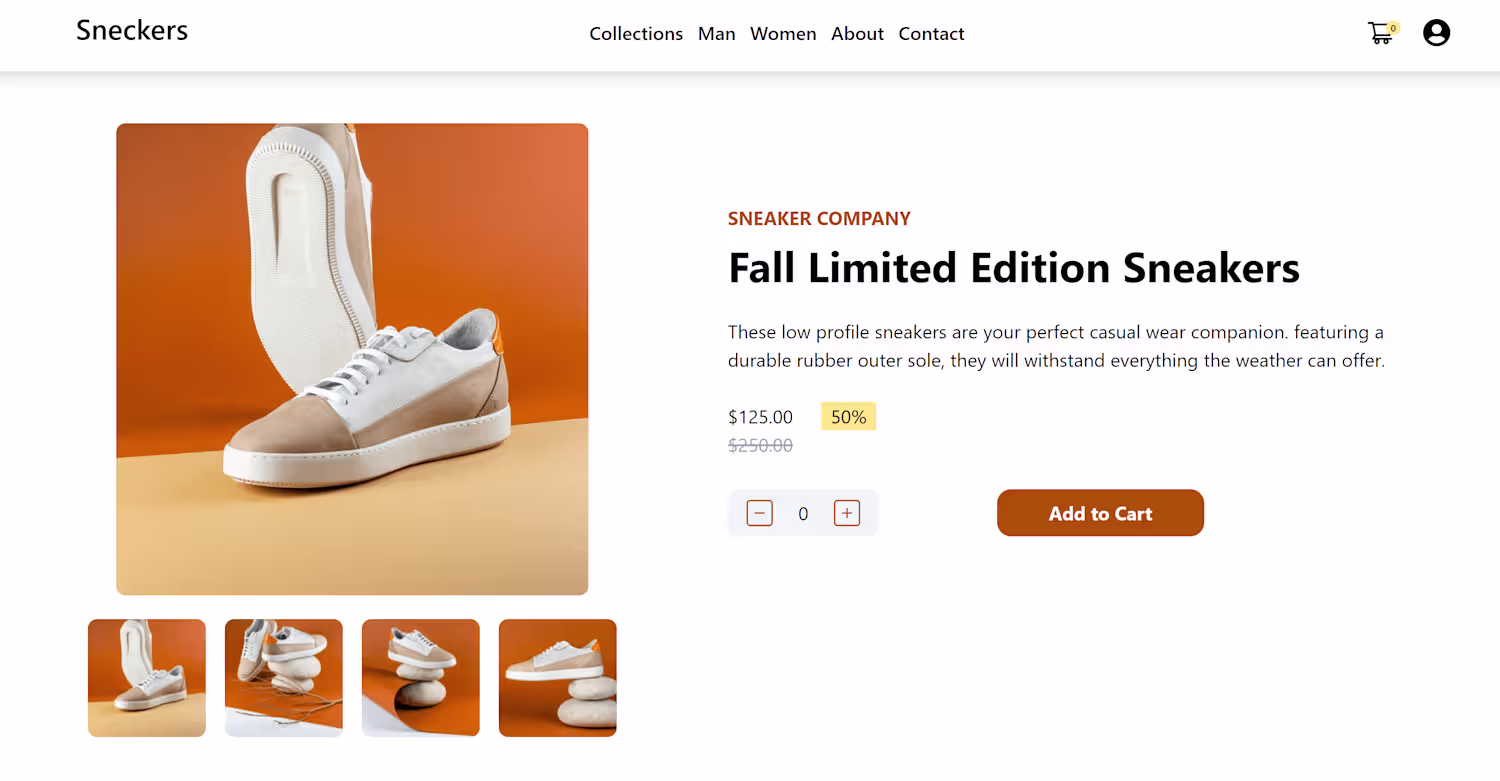Open the About link in navigation
1500x781 pixels.
tap(857, 34)
